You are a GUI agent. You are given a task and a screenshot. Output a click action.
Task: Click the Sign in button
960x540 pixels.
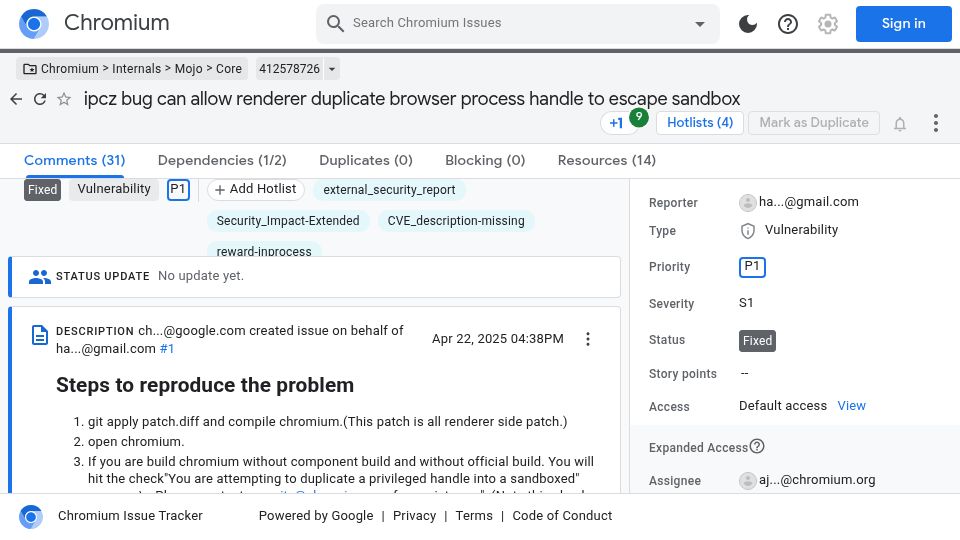(903, 24)
